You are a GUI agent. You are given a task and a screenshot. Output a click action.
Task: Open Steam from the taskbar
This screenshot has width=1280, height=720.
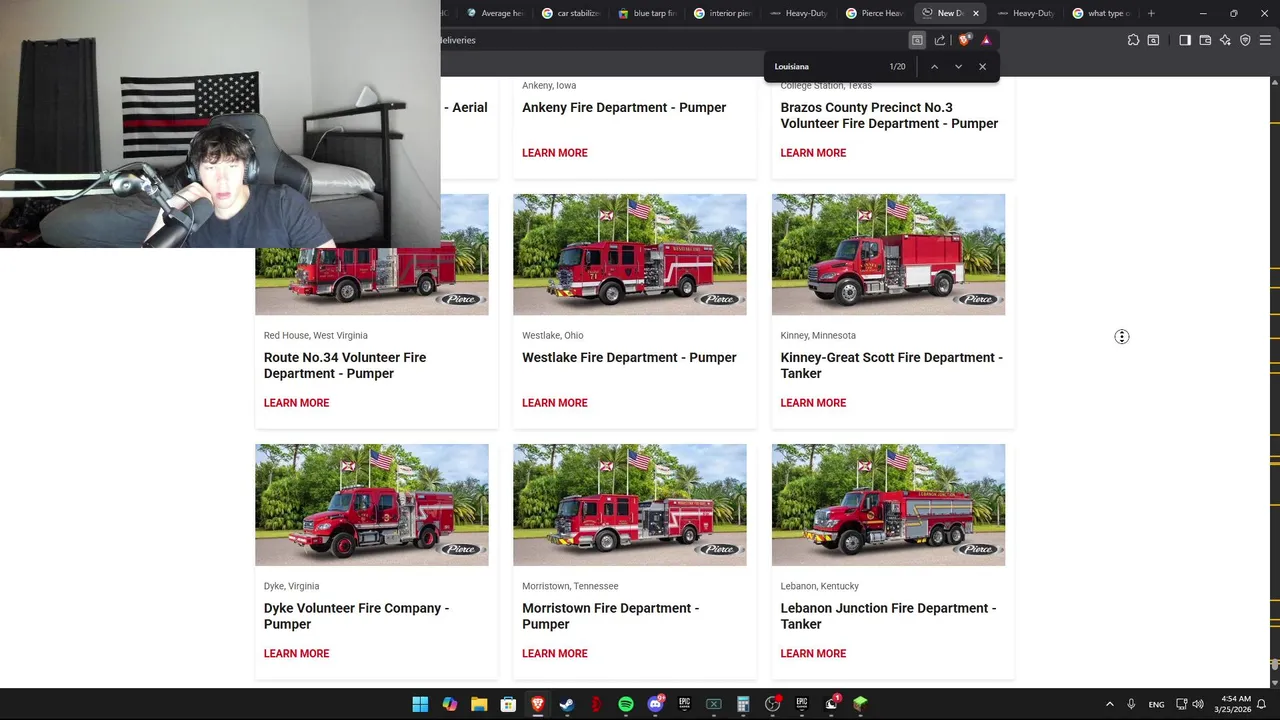567,704
